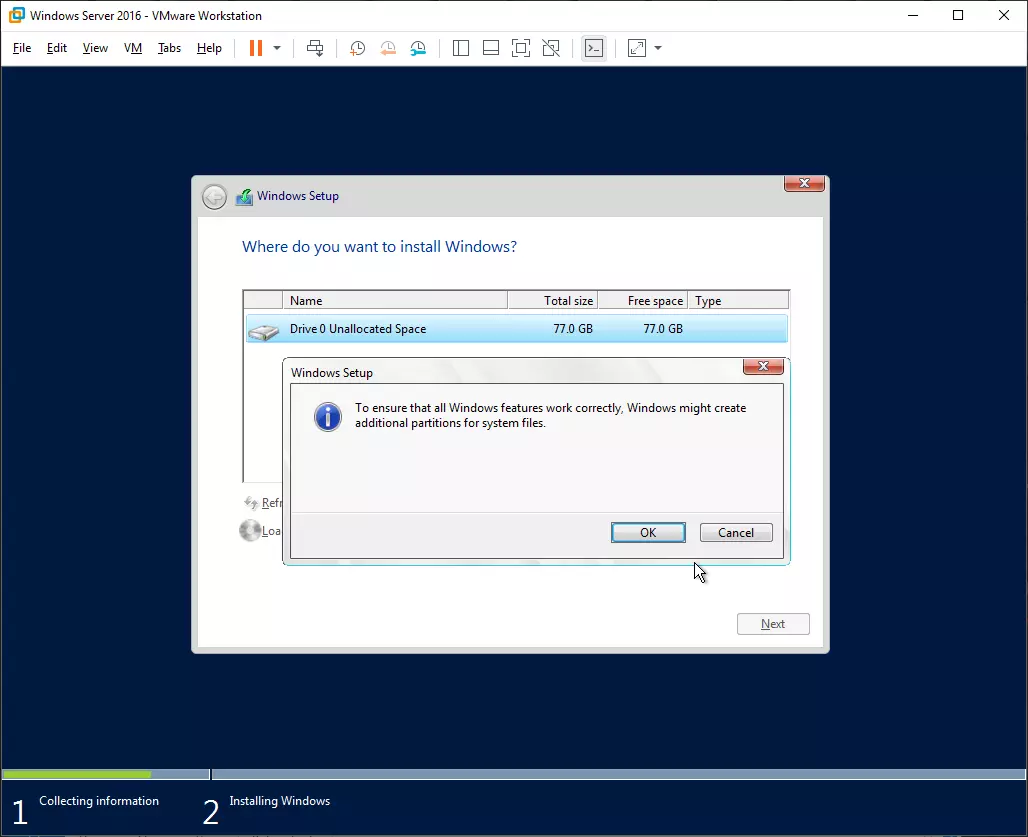Take a snapshot of the virtual machine

357,48
